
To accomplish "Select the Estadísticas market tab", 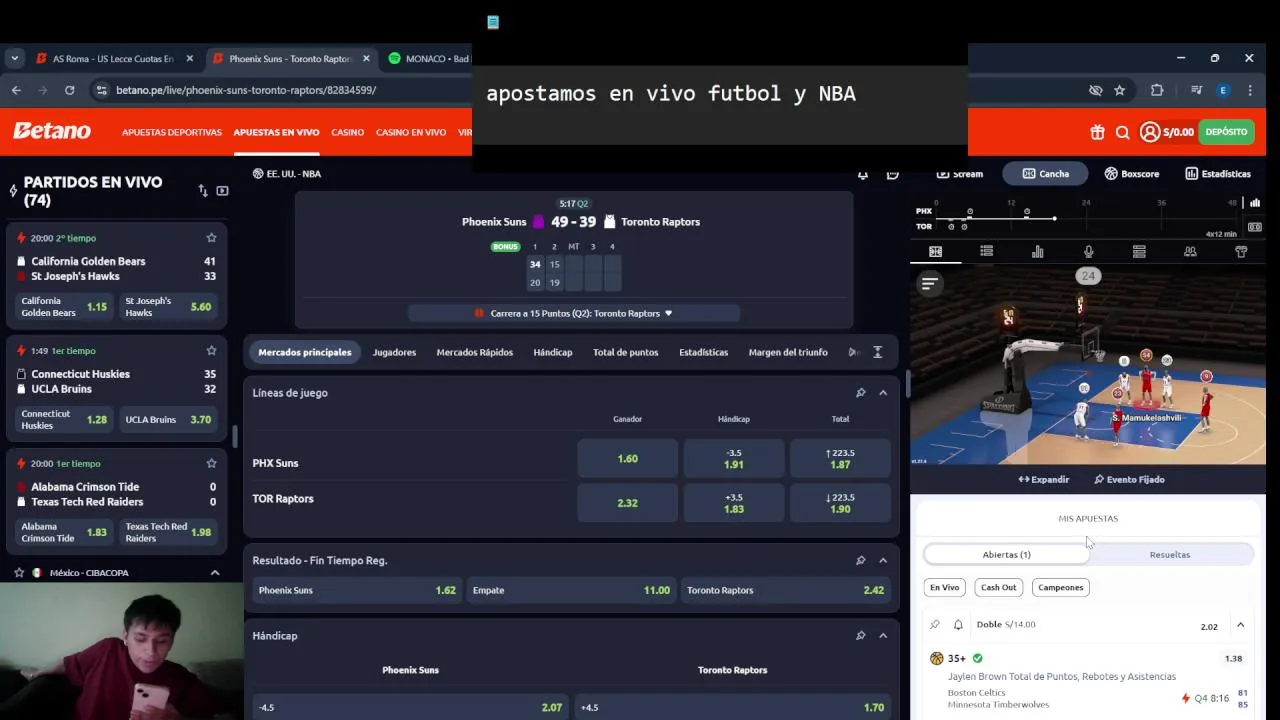I will (x=703, y=352).
